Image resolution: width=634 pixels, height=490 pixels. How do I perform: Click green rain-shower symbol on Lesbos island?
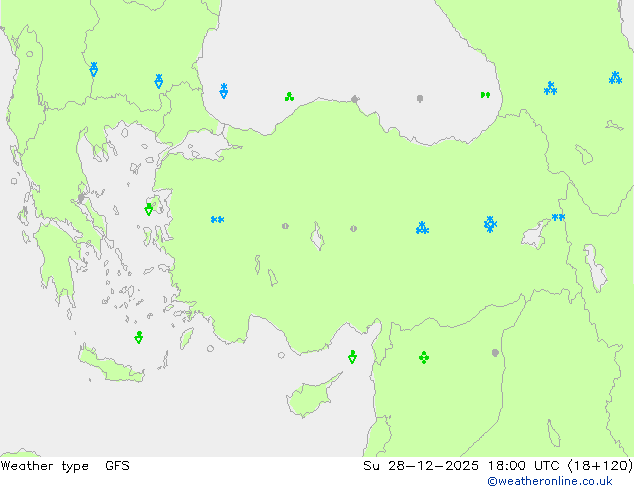(x=148, y=209)
